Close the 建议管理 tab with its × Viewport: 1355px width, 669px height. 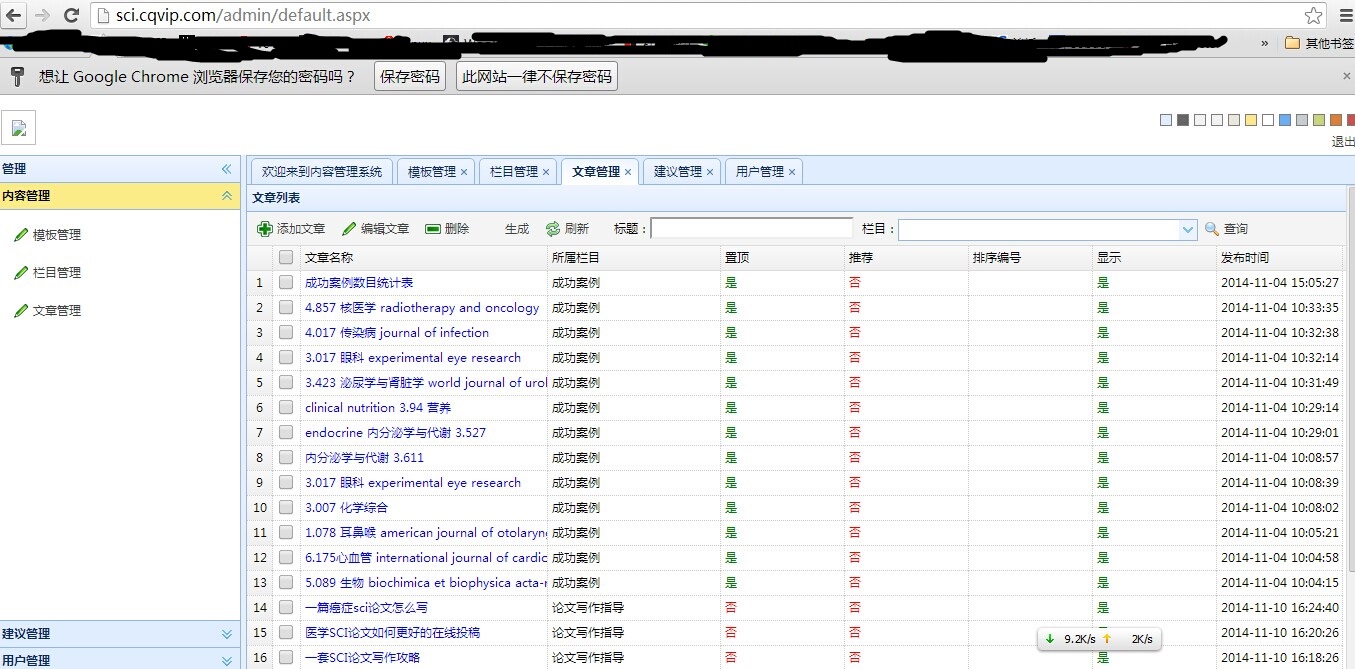(710, 172)
